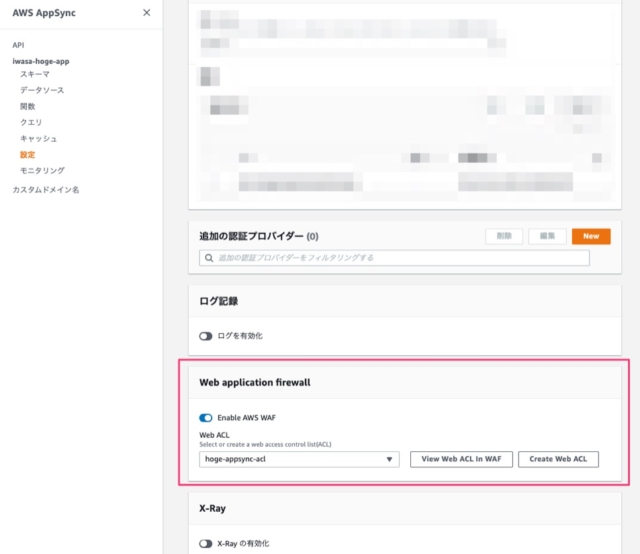This screenshot has height=554, width=640.
Task: Click the AWS AppSync sidebar title
Action: pos(44,13)
